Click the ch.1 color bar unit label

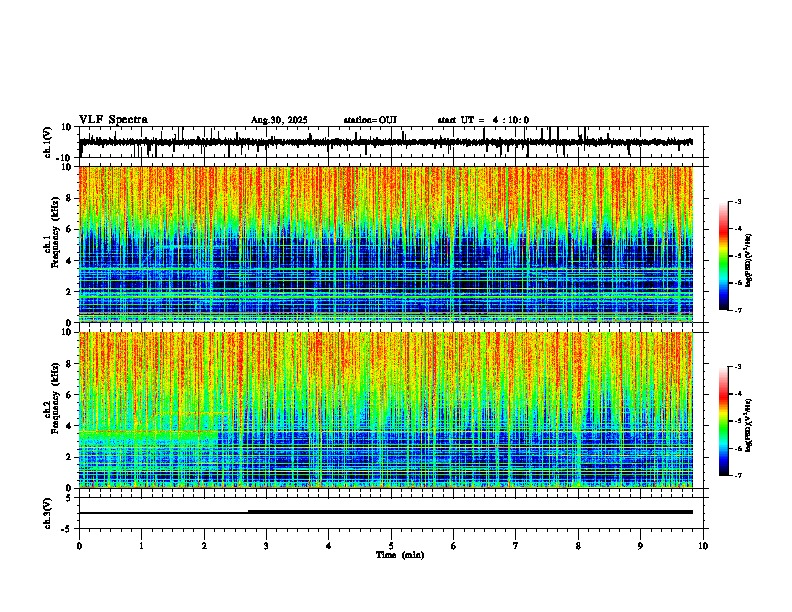click(x=749, y=260)
